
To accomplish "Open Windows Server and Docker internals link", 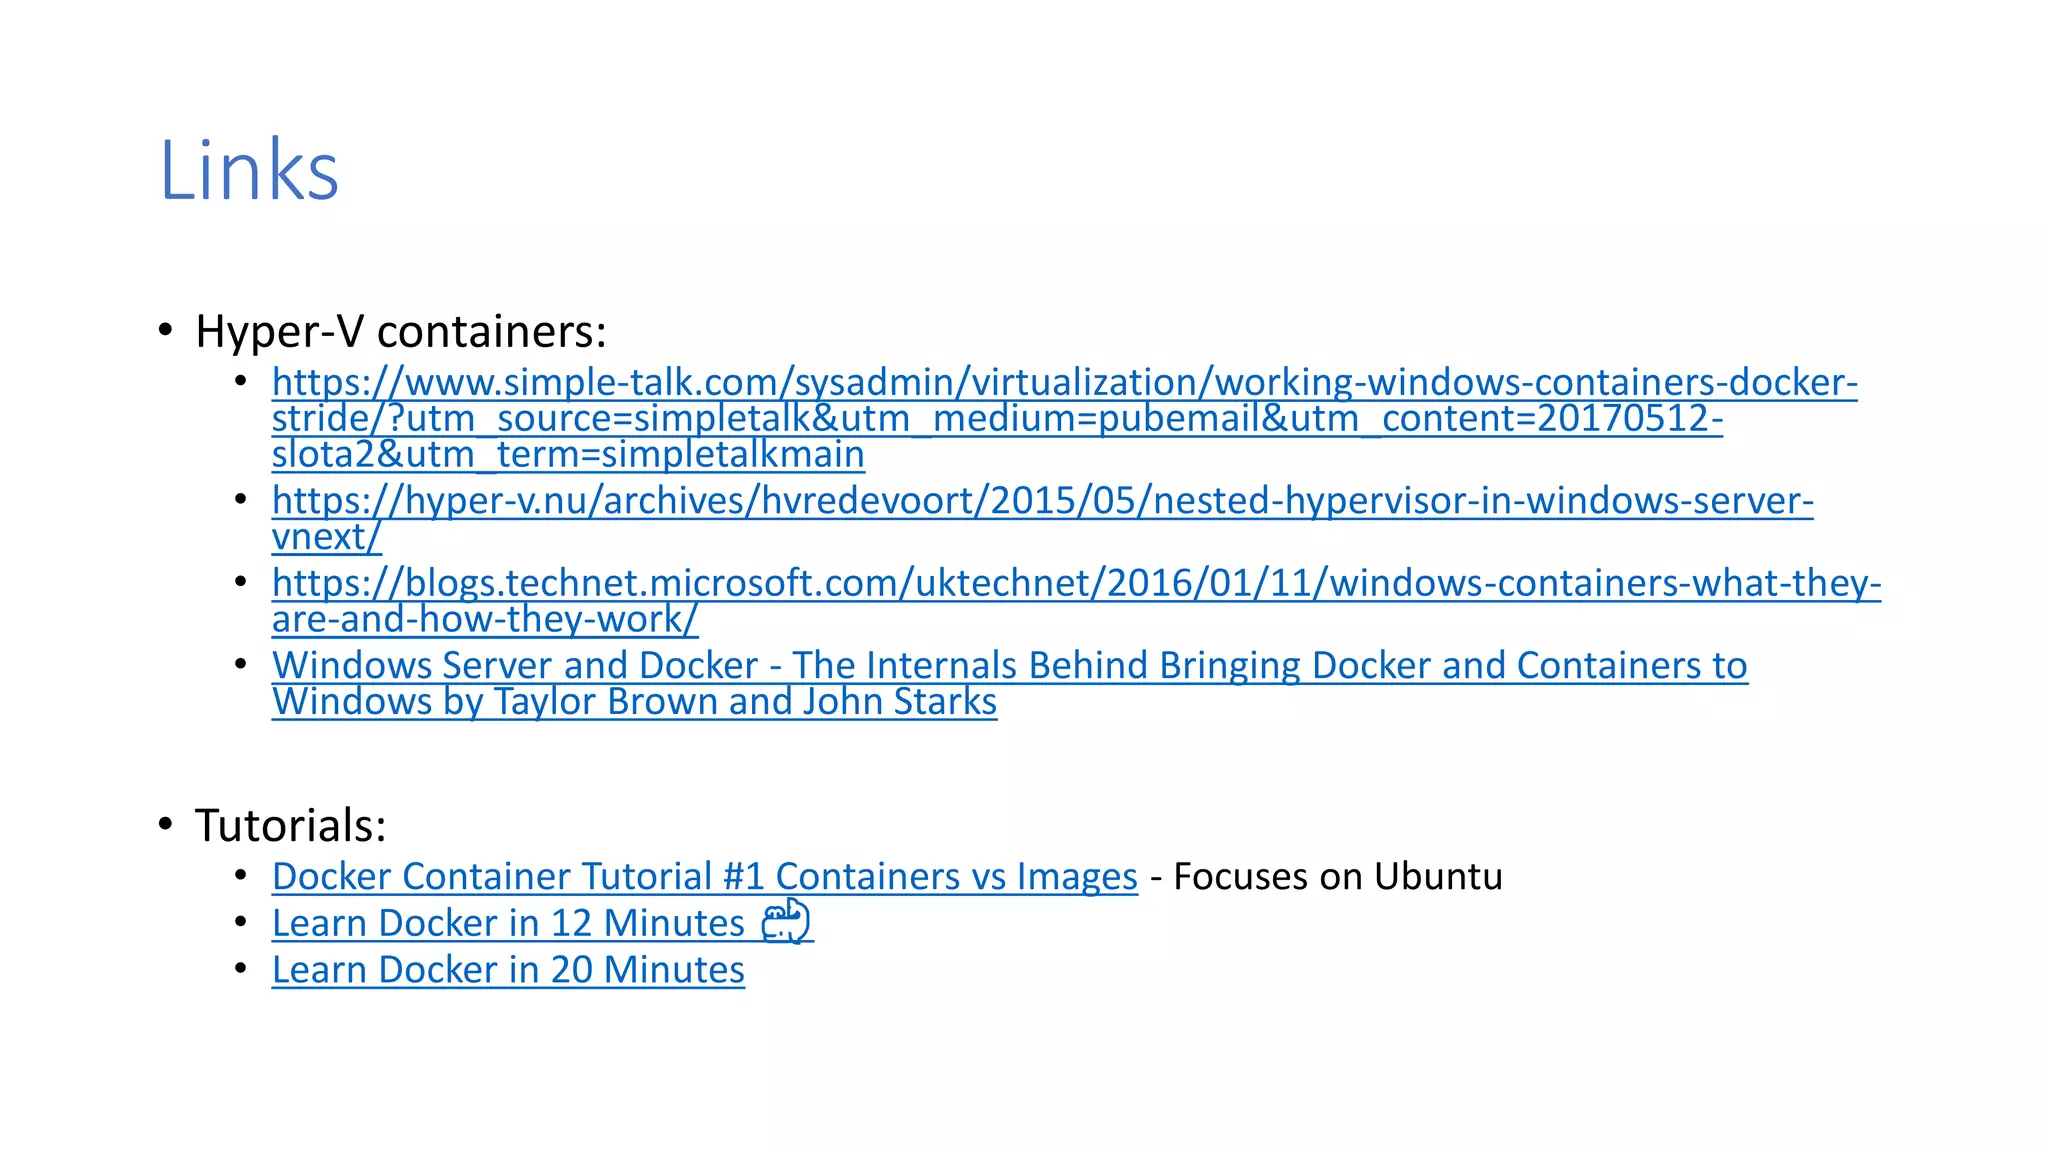I will (1009, 666).
